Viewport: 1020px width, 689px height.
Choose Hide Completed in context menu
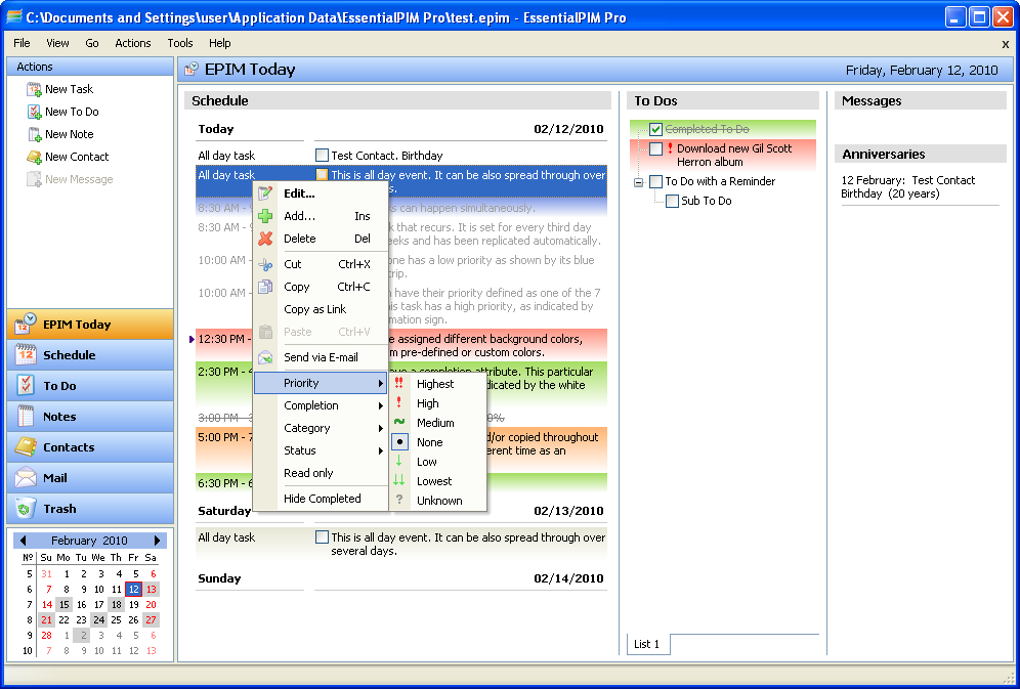tap(320, 498)
